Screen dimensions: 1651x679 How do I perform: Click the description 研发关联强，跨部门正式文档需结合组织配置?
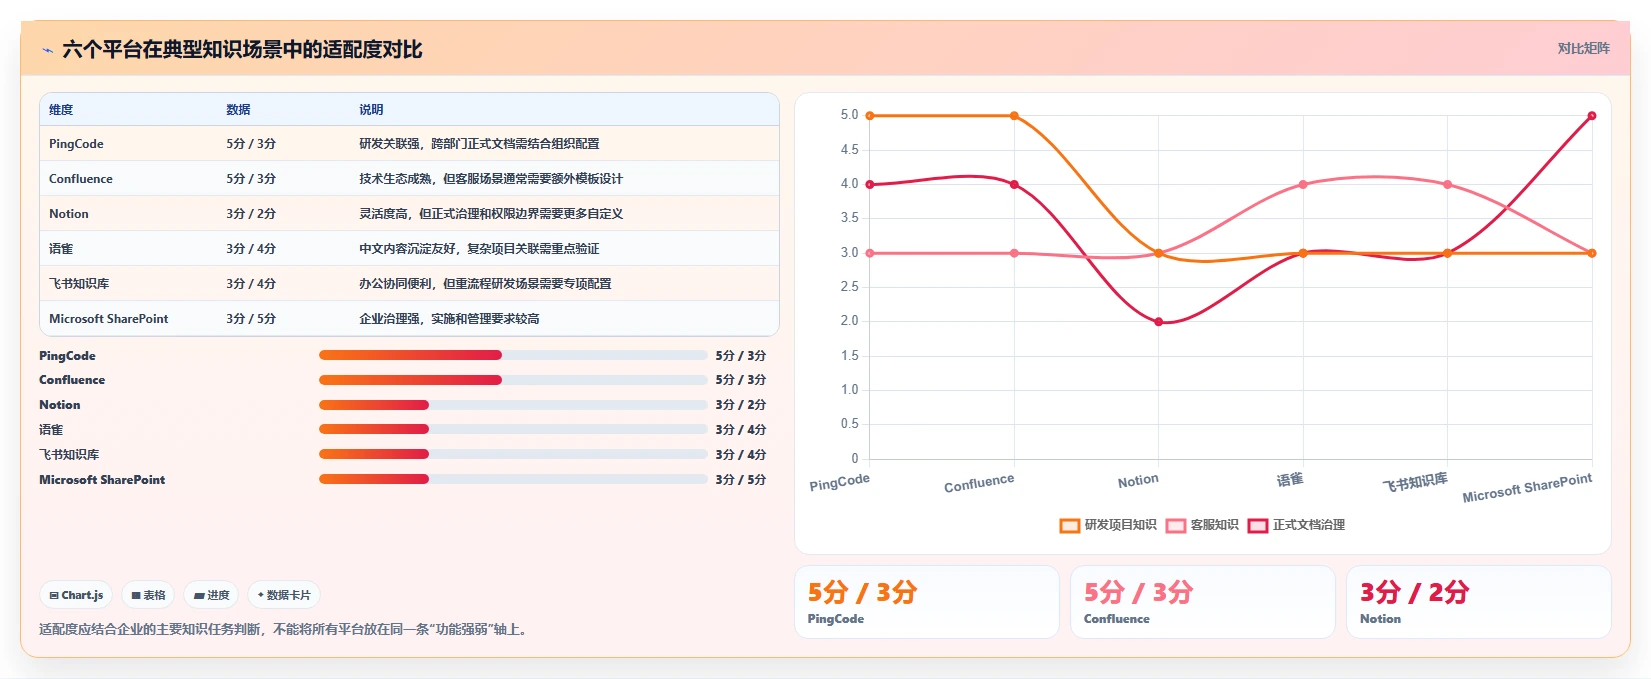[479, 144]
